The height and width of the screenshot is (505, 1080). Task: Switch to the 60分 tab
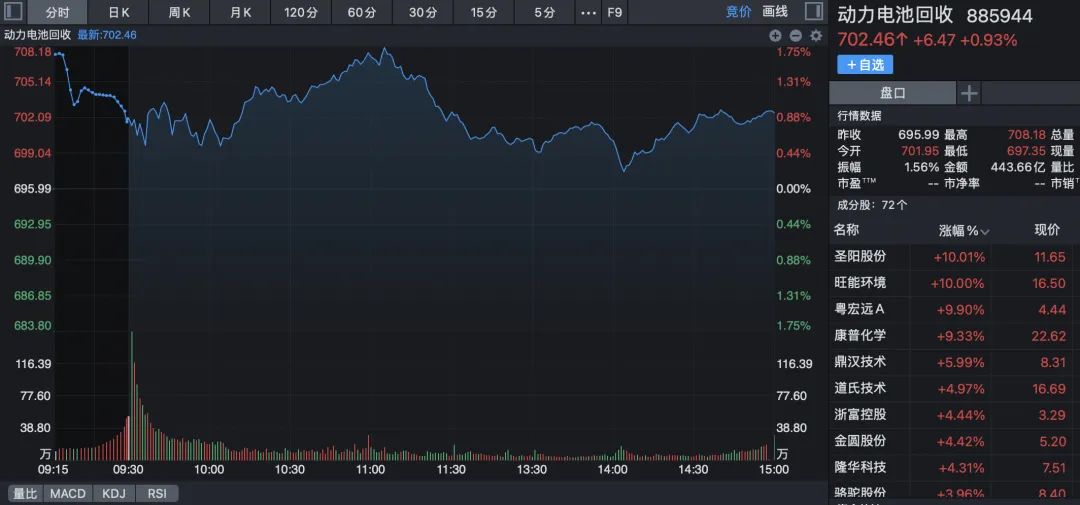362,12
